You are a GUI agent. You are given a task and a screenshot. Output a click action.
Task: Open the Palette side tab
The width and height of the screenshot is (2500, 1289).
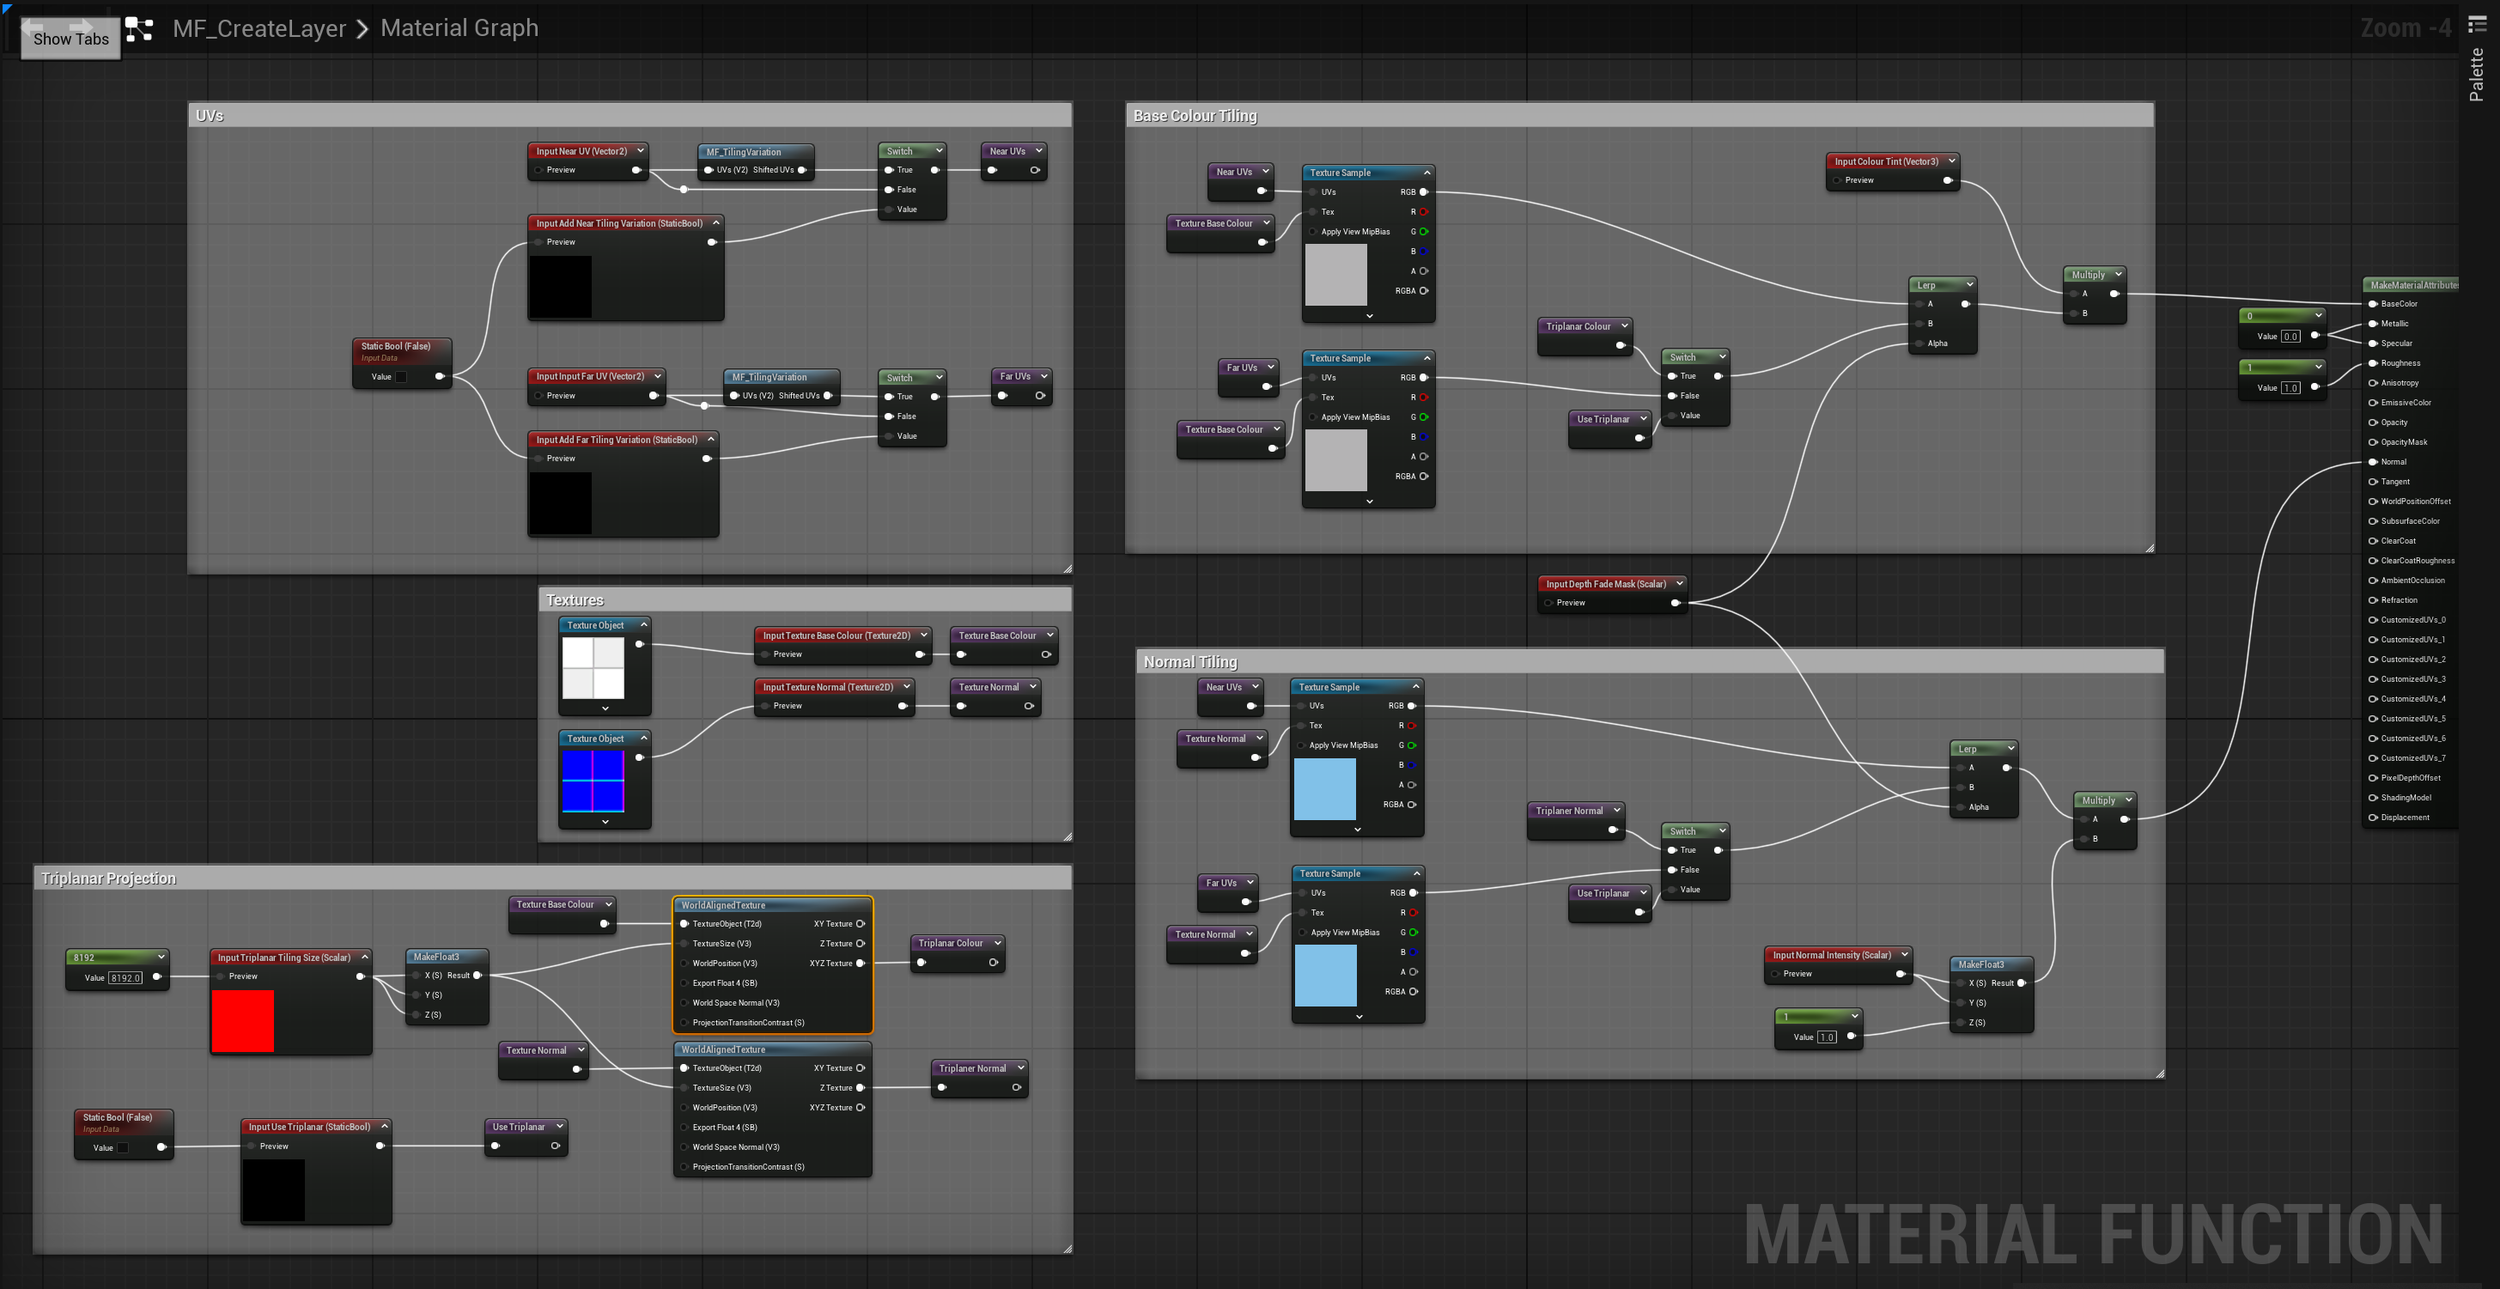(x=2477, y=75)
